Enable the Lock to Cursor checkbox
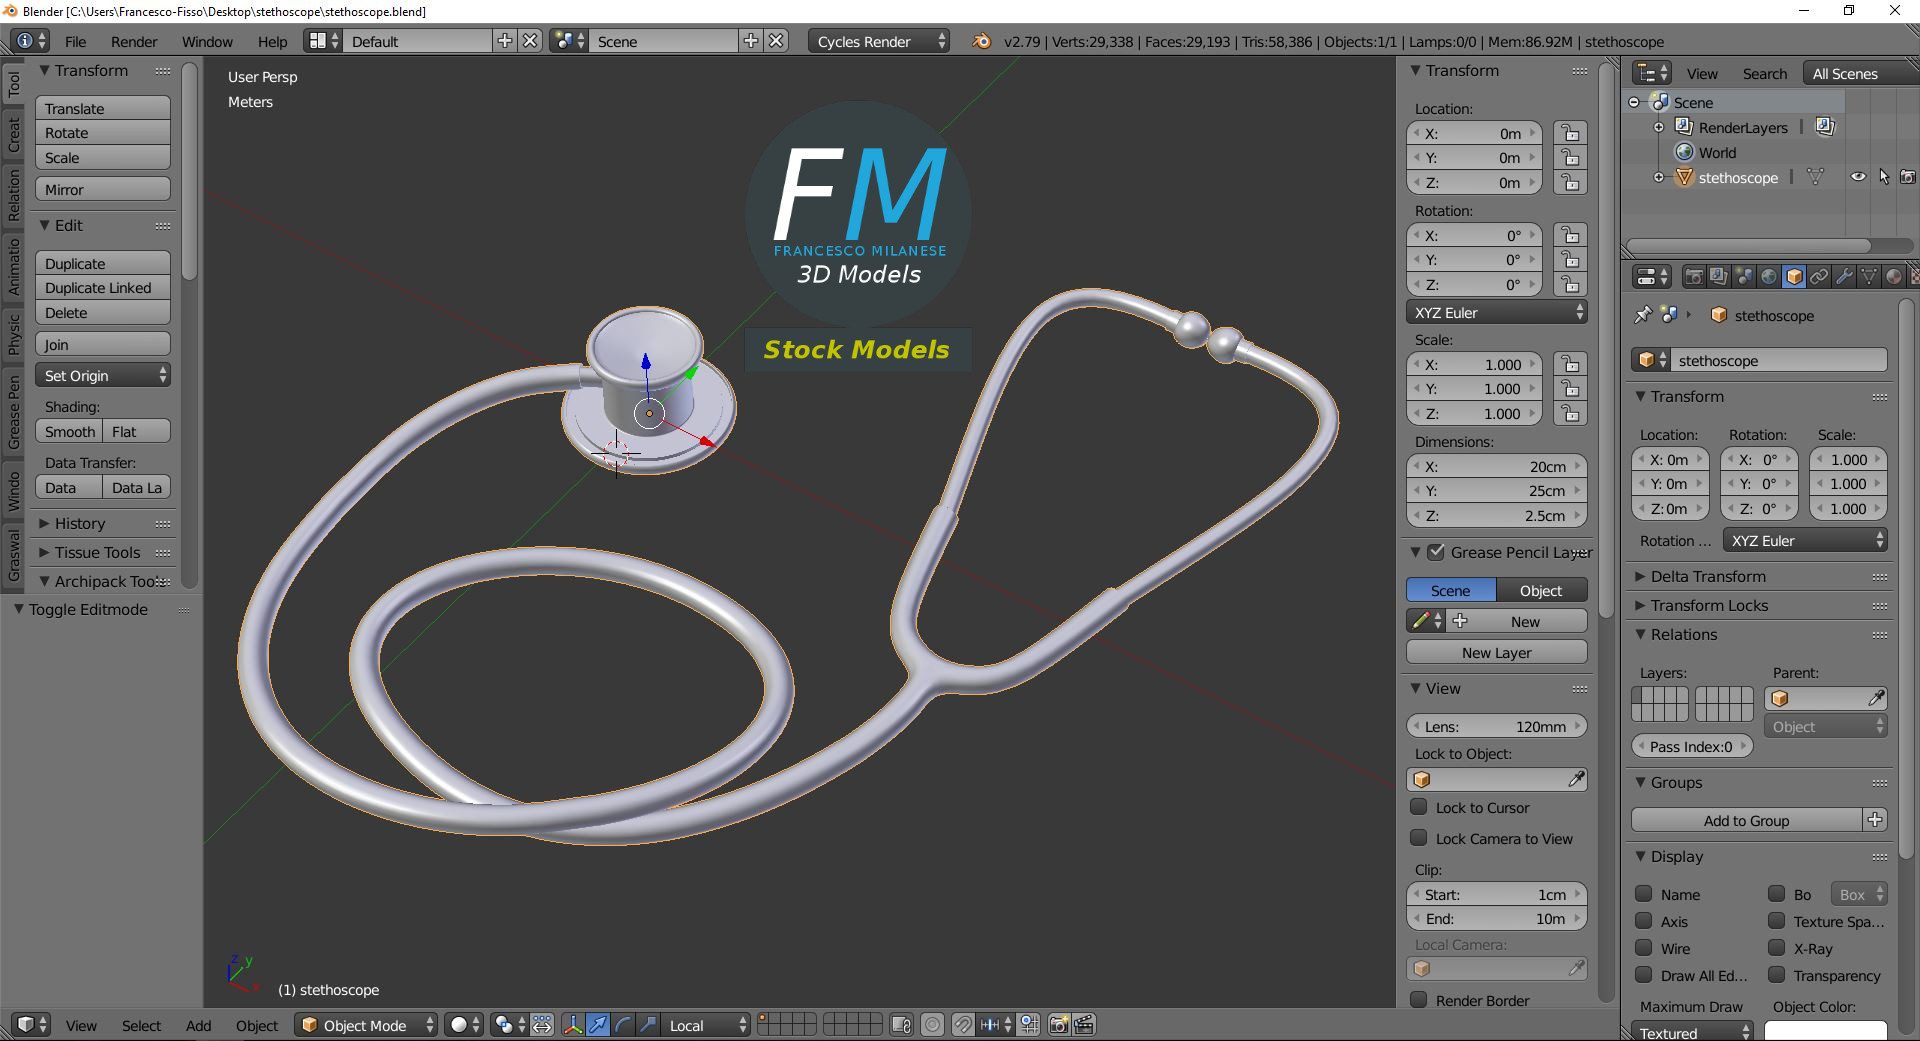The width and height of the screenshot is (1920, 1041). [1419, 807]
